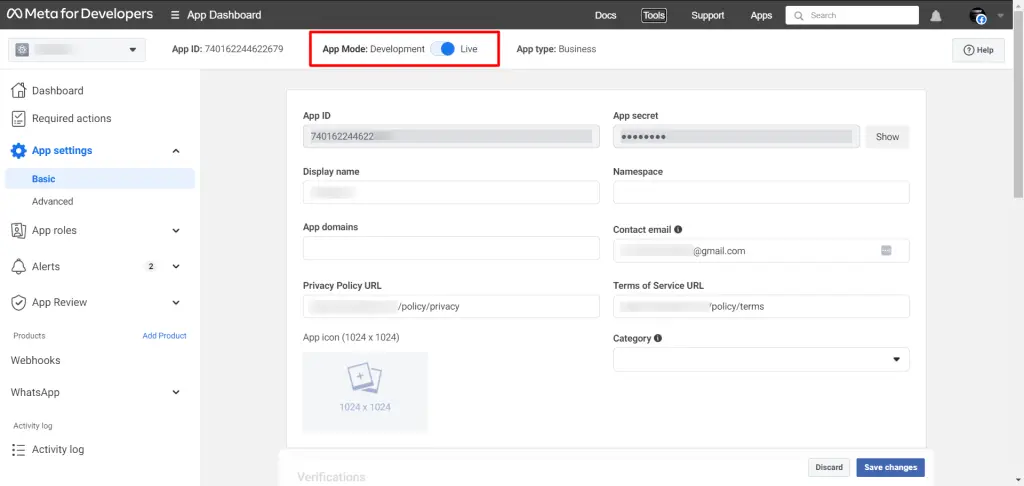The image size is (1024, 486).
Task: Click the Contact email field
Action: pyautogui.click(x=761, y=250)
